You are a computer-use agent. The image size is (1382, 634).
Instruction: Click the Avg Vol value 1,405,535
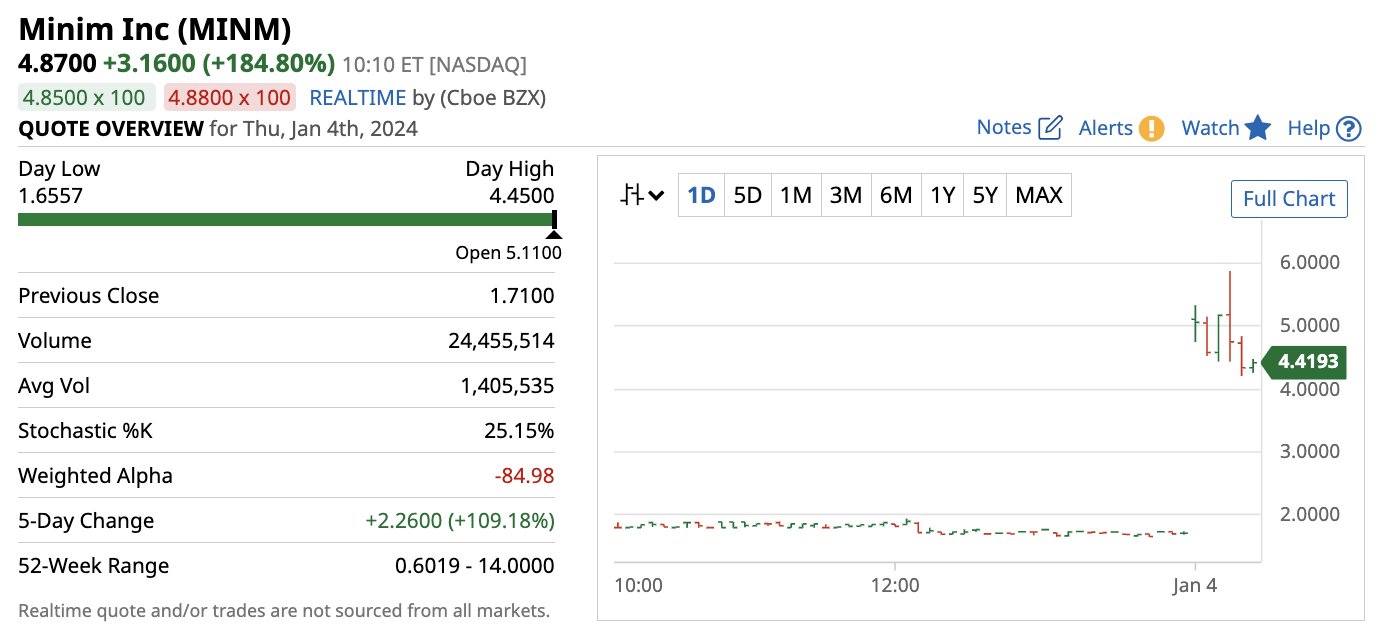click(508, 386)
